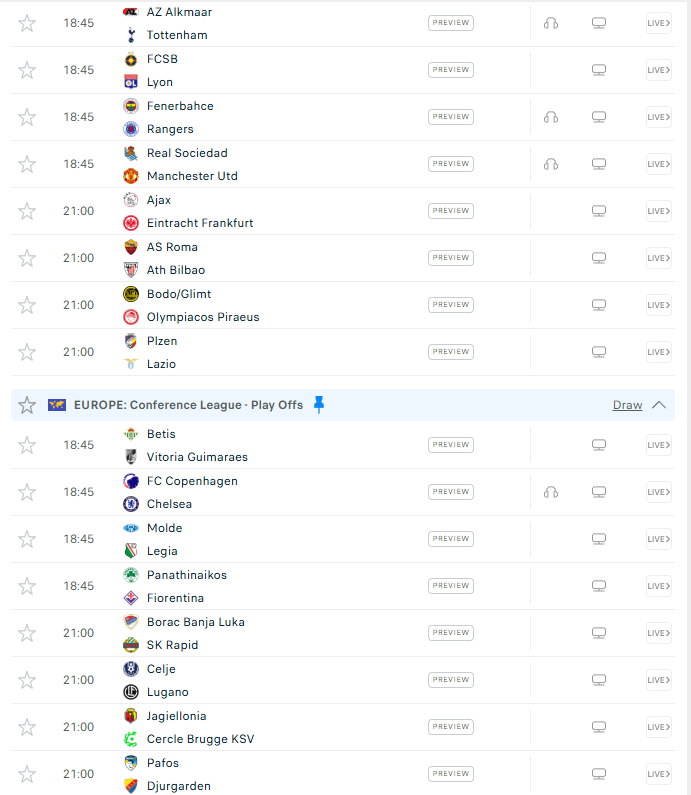Star the AS Roma vs Ath Bilbao match
This screenshot has height=795, width=691.
pyautogui.click(x=27, y=258)
